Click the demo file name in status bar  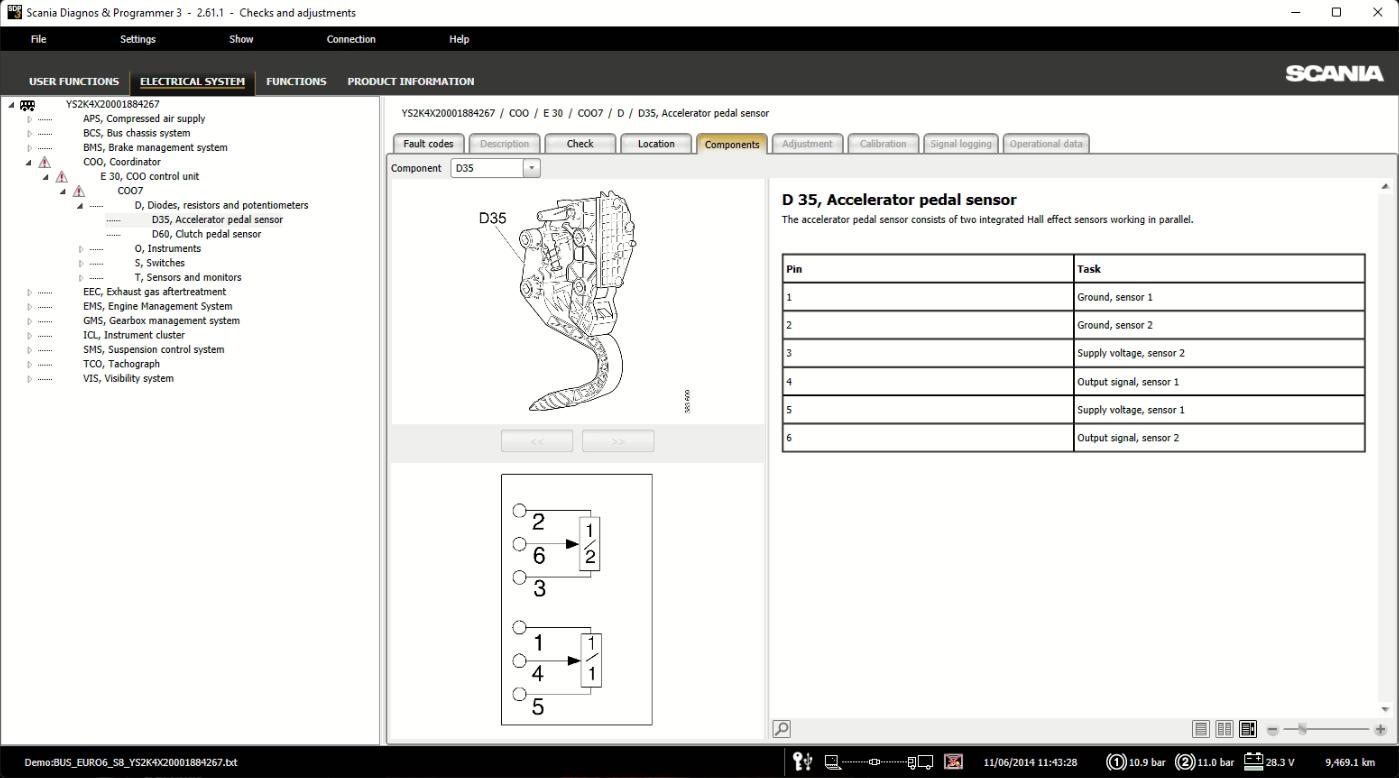pyautogui.click(x=131, y=763)
